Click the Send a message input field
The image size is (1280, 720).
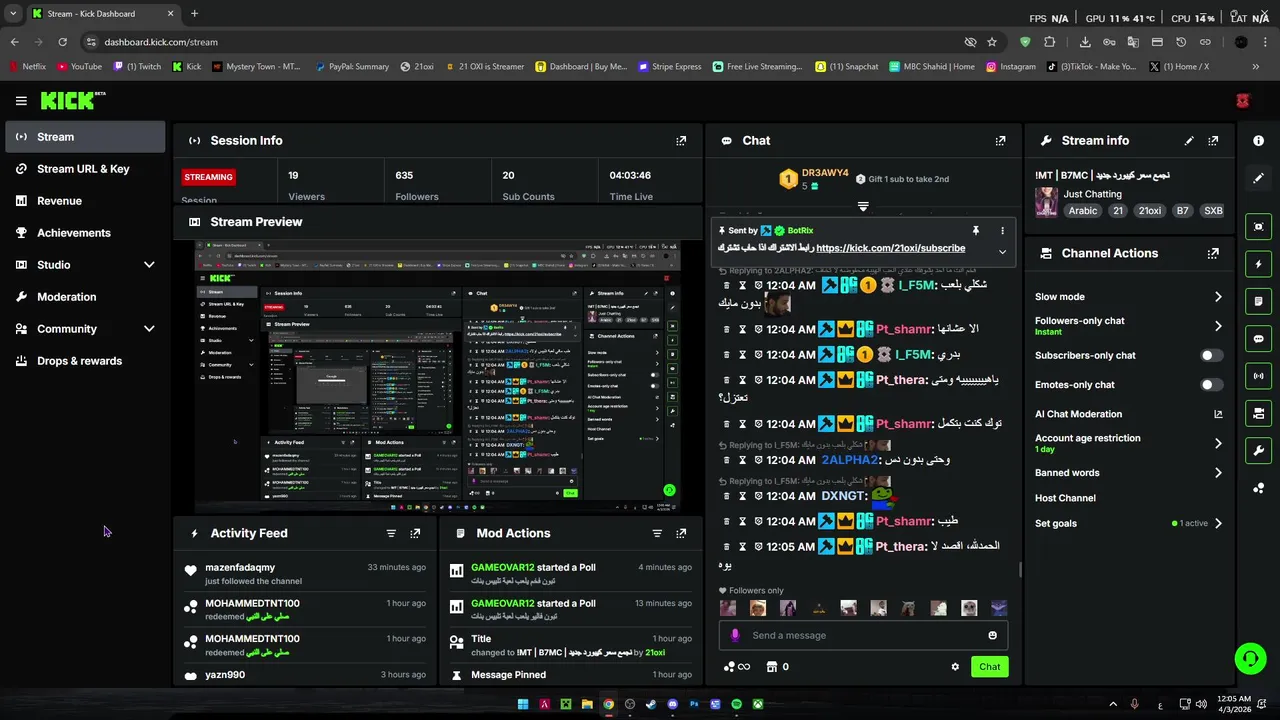click(x=863, y=635)
